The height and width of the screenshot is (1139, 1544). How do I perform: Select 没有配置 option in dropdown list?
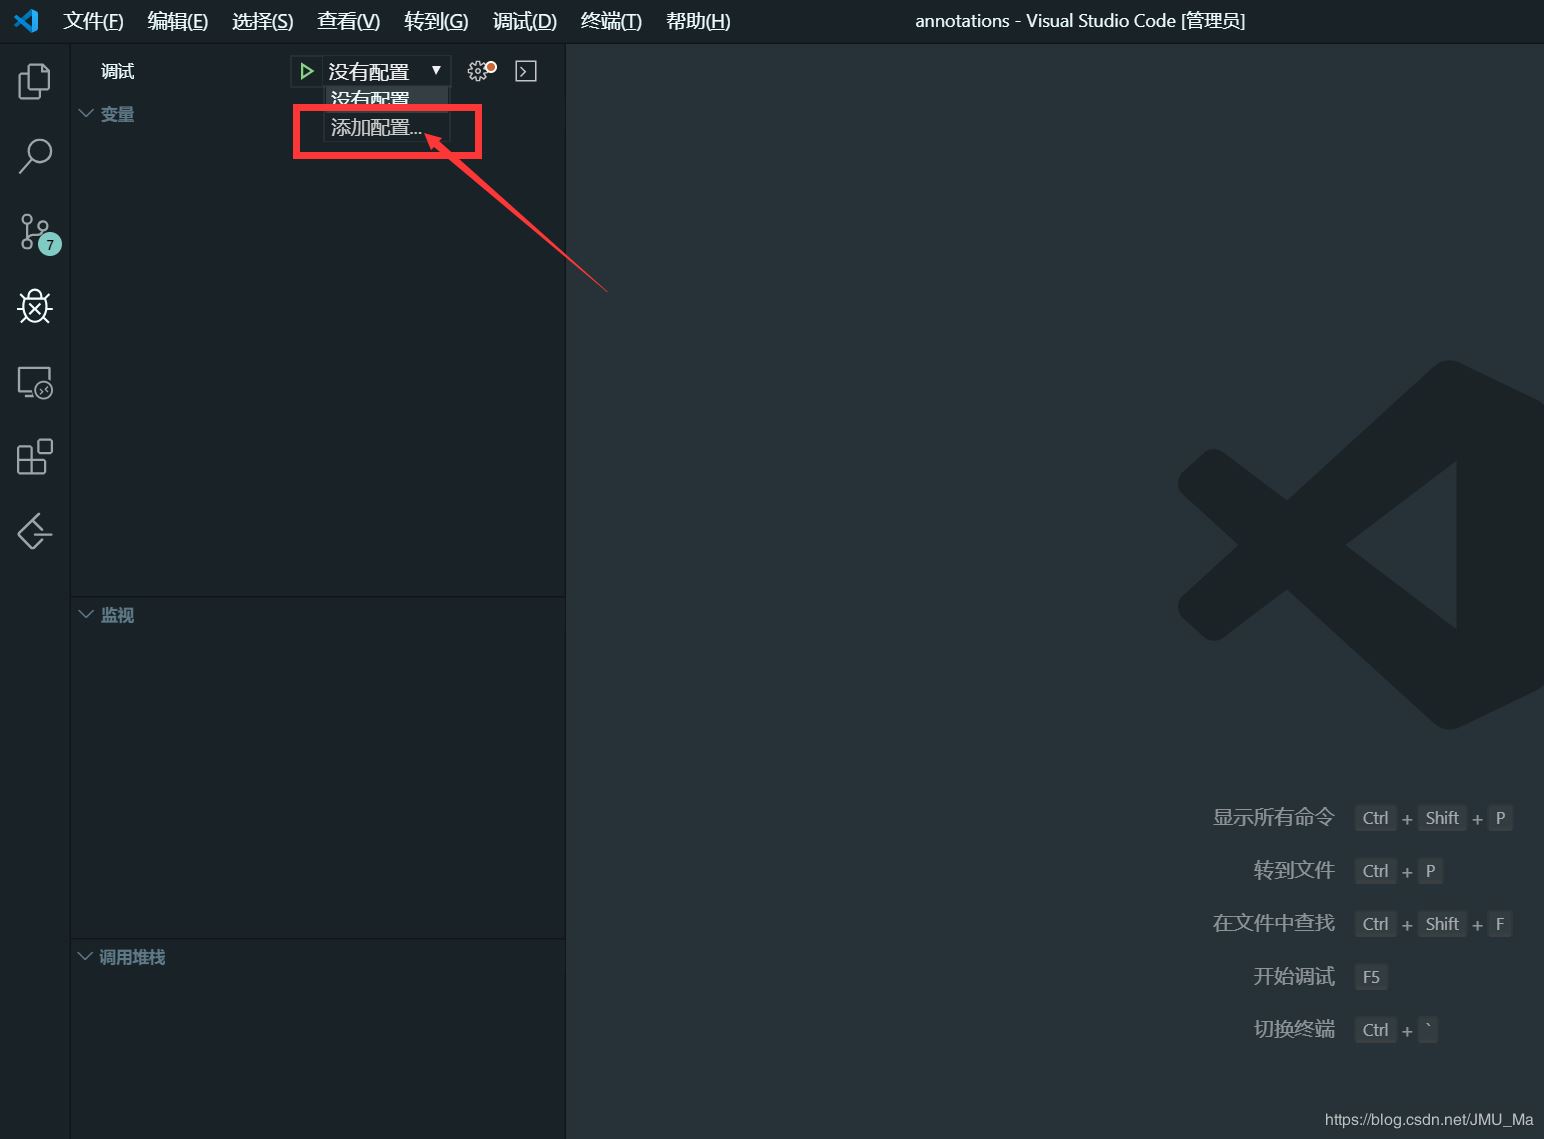click(386, 100)
